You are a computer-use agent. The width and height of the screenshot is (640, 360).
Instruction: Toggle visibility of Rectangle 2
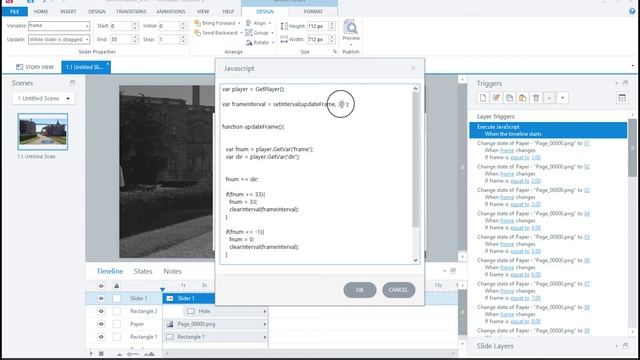(x=101, y=311)
